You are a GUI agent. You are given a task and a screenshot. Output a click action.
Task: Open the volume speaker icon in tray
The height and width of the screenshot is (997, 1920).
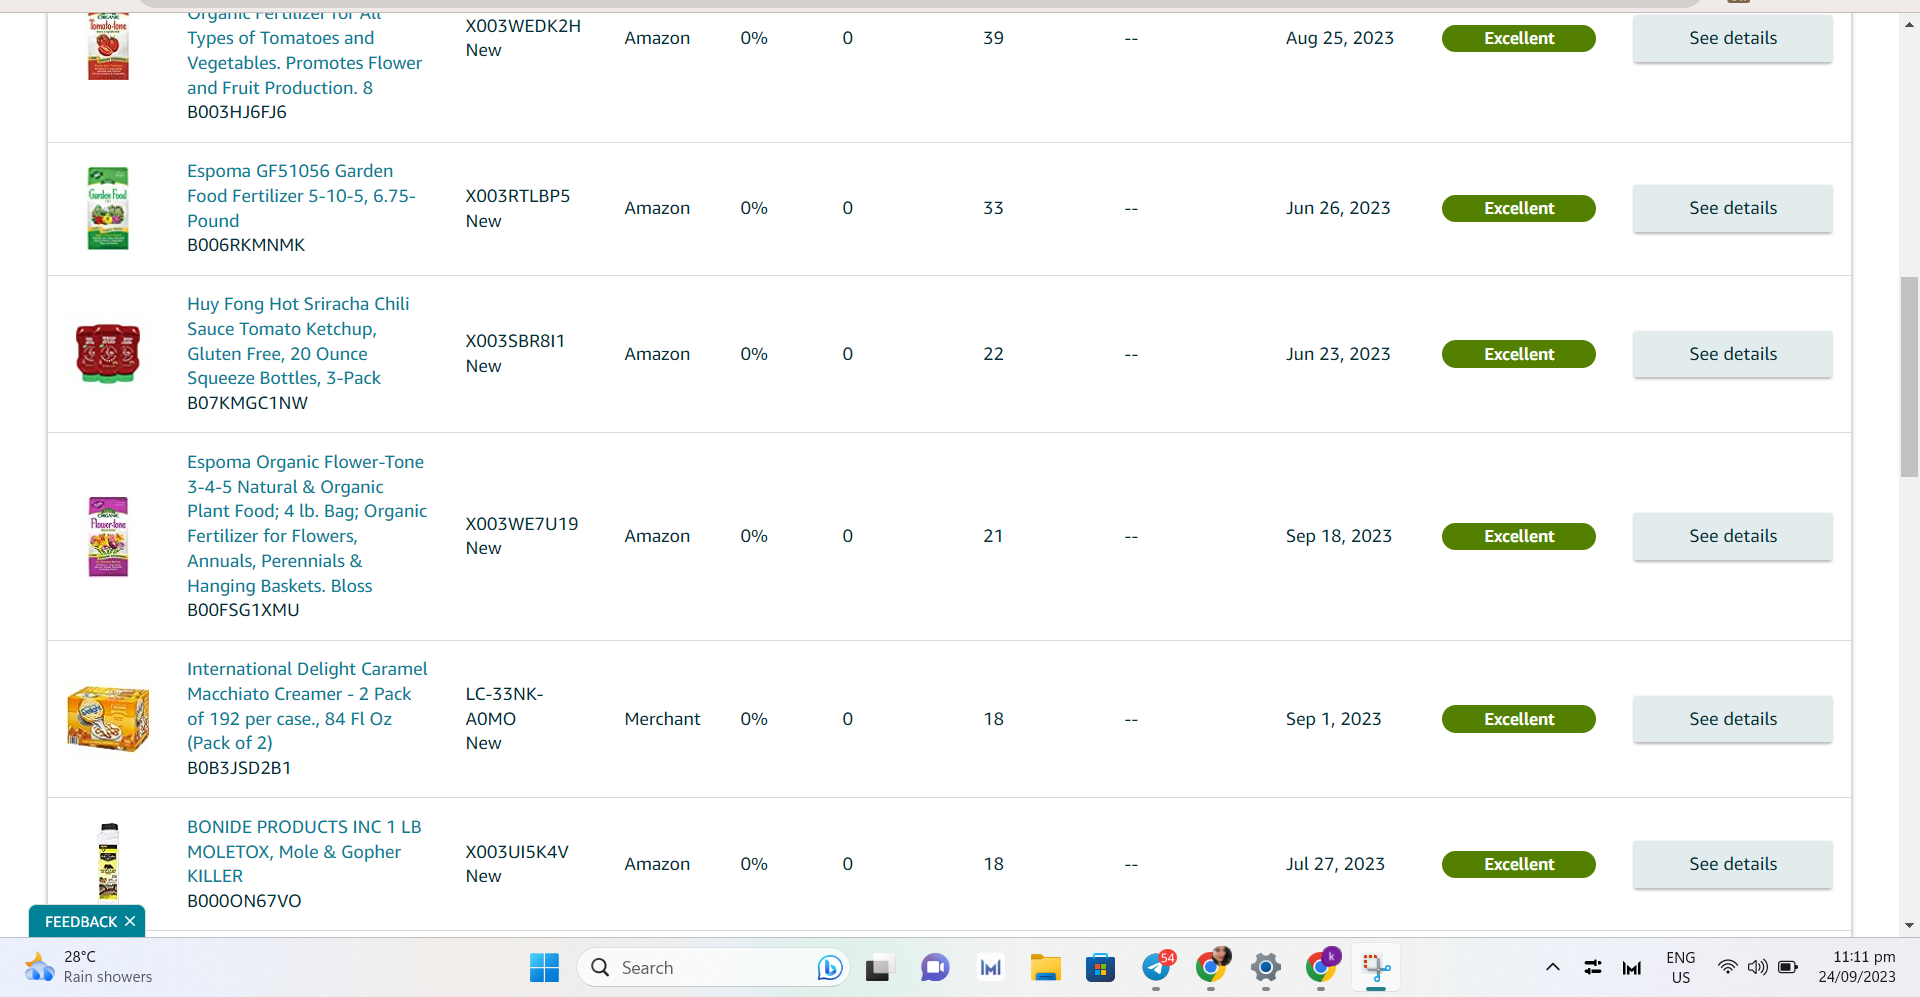(1757, 967)
